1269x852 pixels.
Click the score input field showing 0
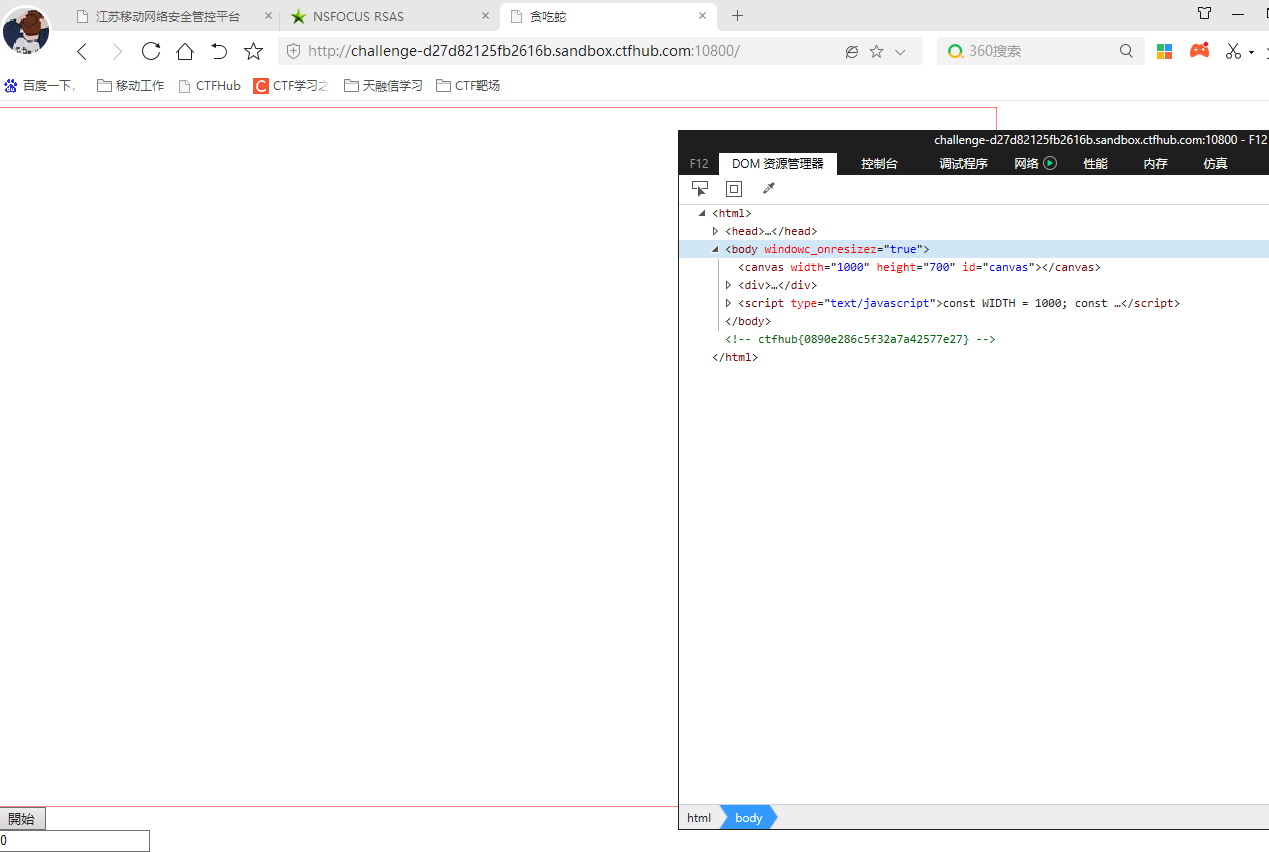(74, 841)
